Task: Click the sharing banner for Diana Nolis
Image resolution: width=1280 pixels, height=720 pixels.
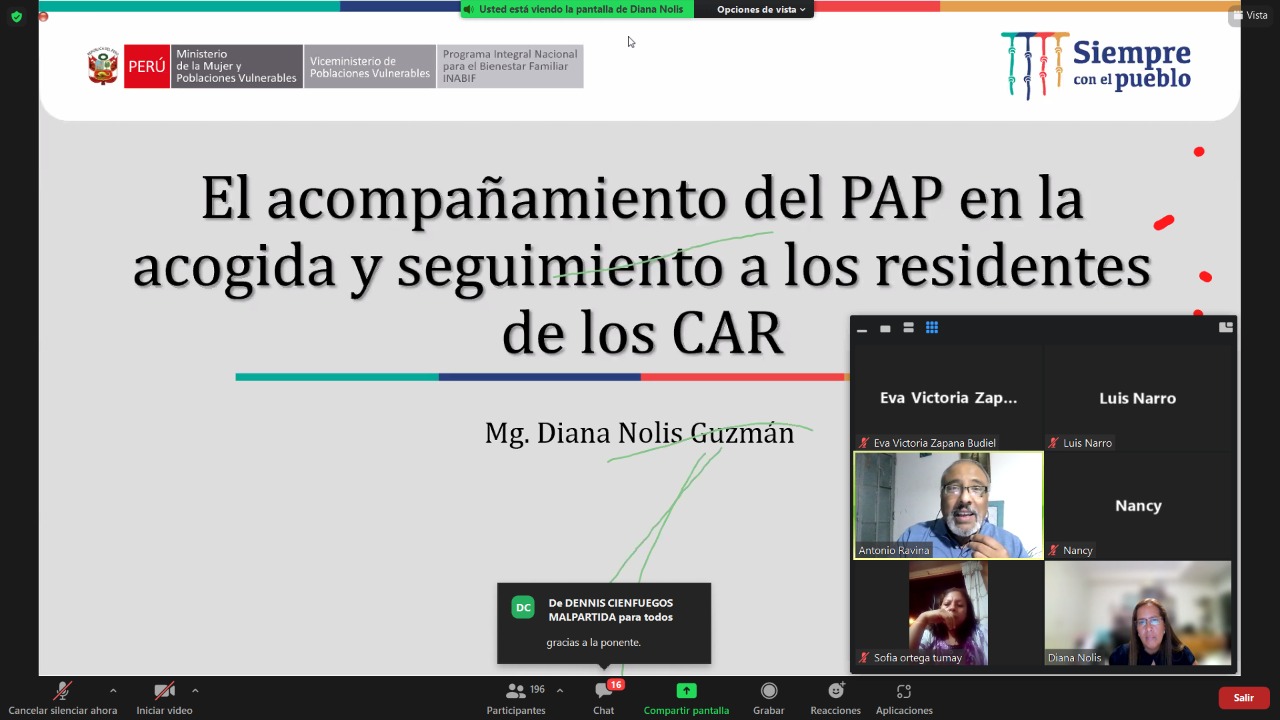Action: click(x=577, y=9)
